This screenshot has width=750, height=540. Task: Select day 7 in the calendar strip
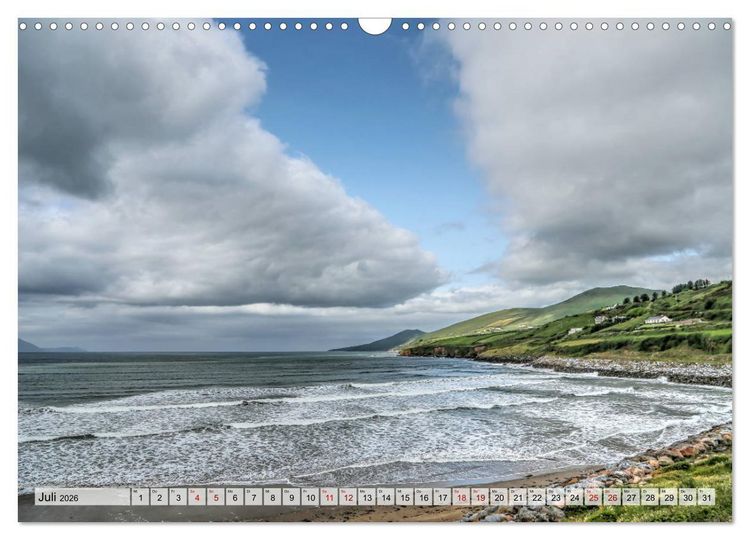pyautogui.click(x=254, y=496)
